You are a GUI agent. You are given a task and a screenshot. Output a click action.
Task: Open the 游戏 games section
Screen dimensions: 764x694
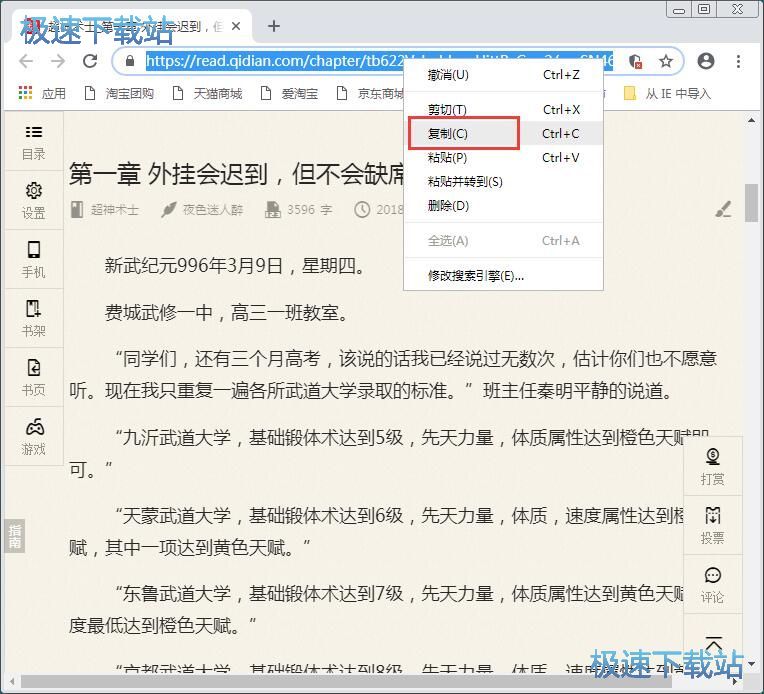coord(34,436)
